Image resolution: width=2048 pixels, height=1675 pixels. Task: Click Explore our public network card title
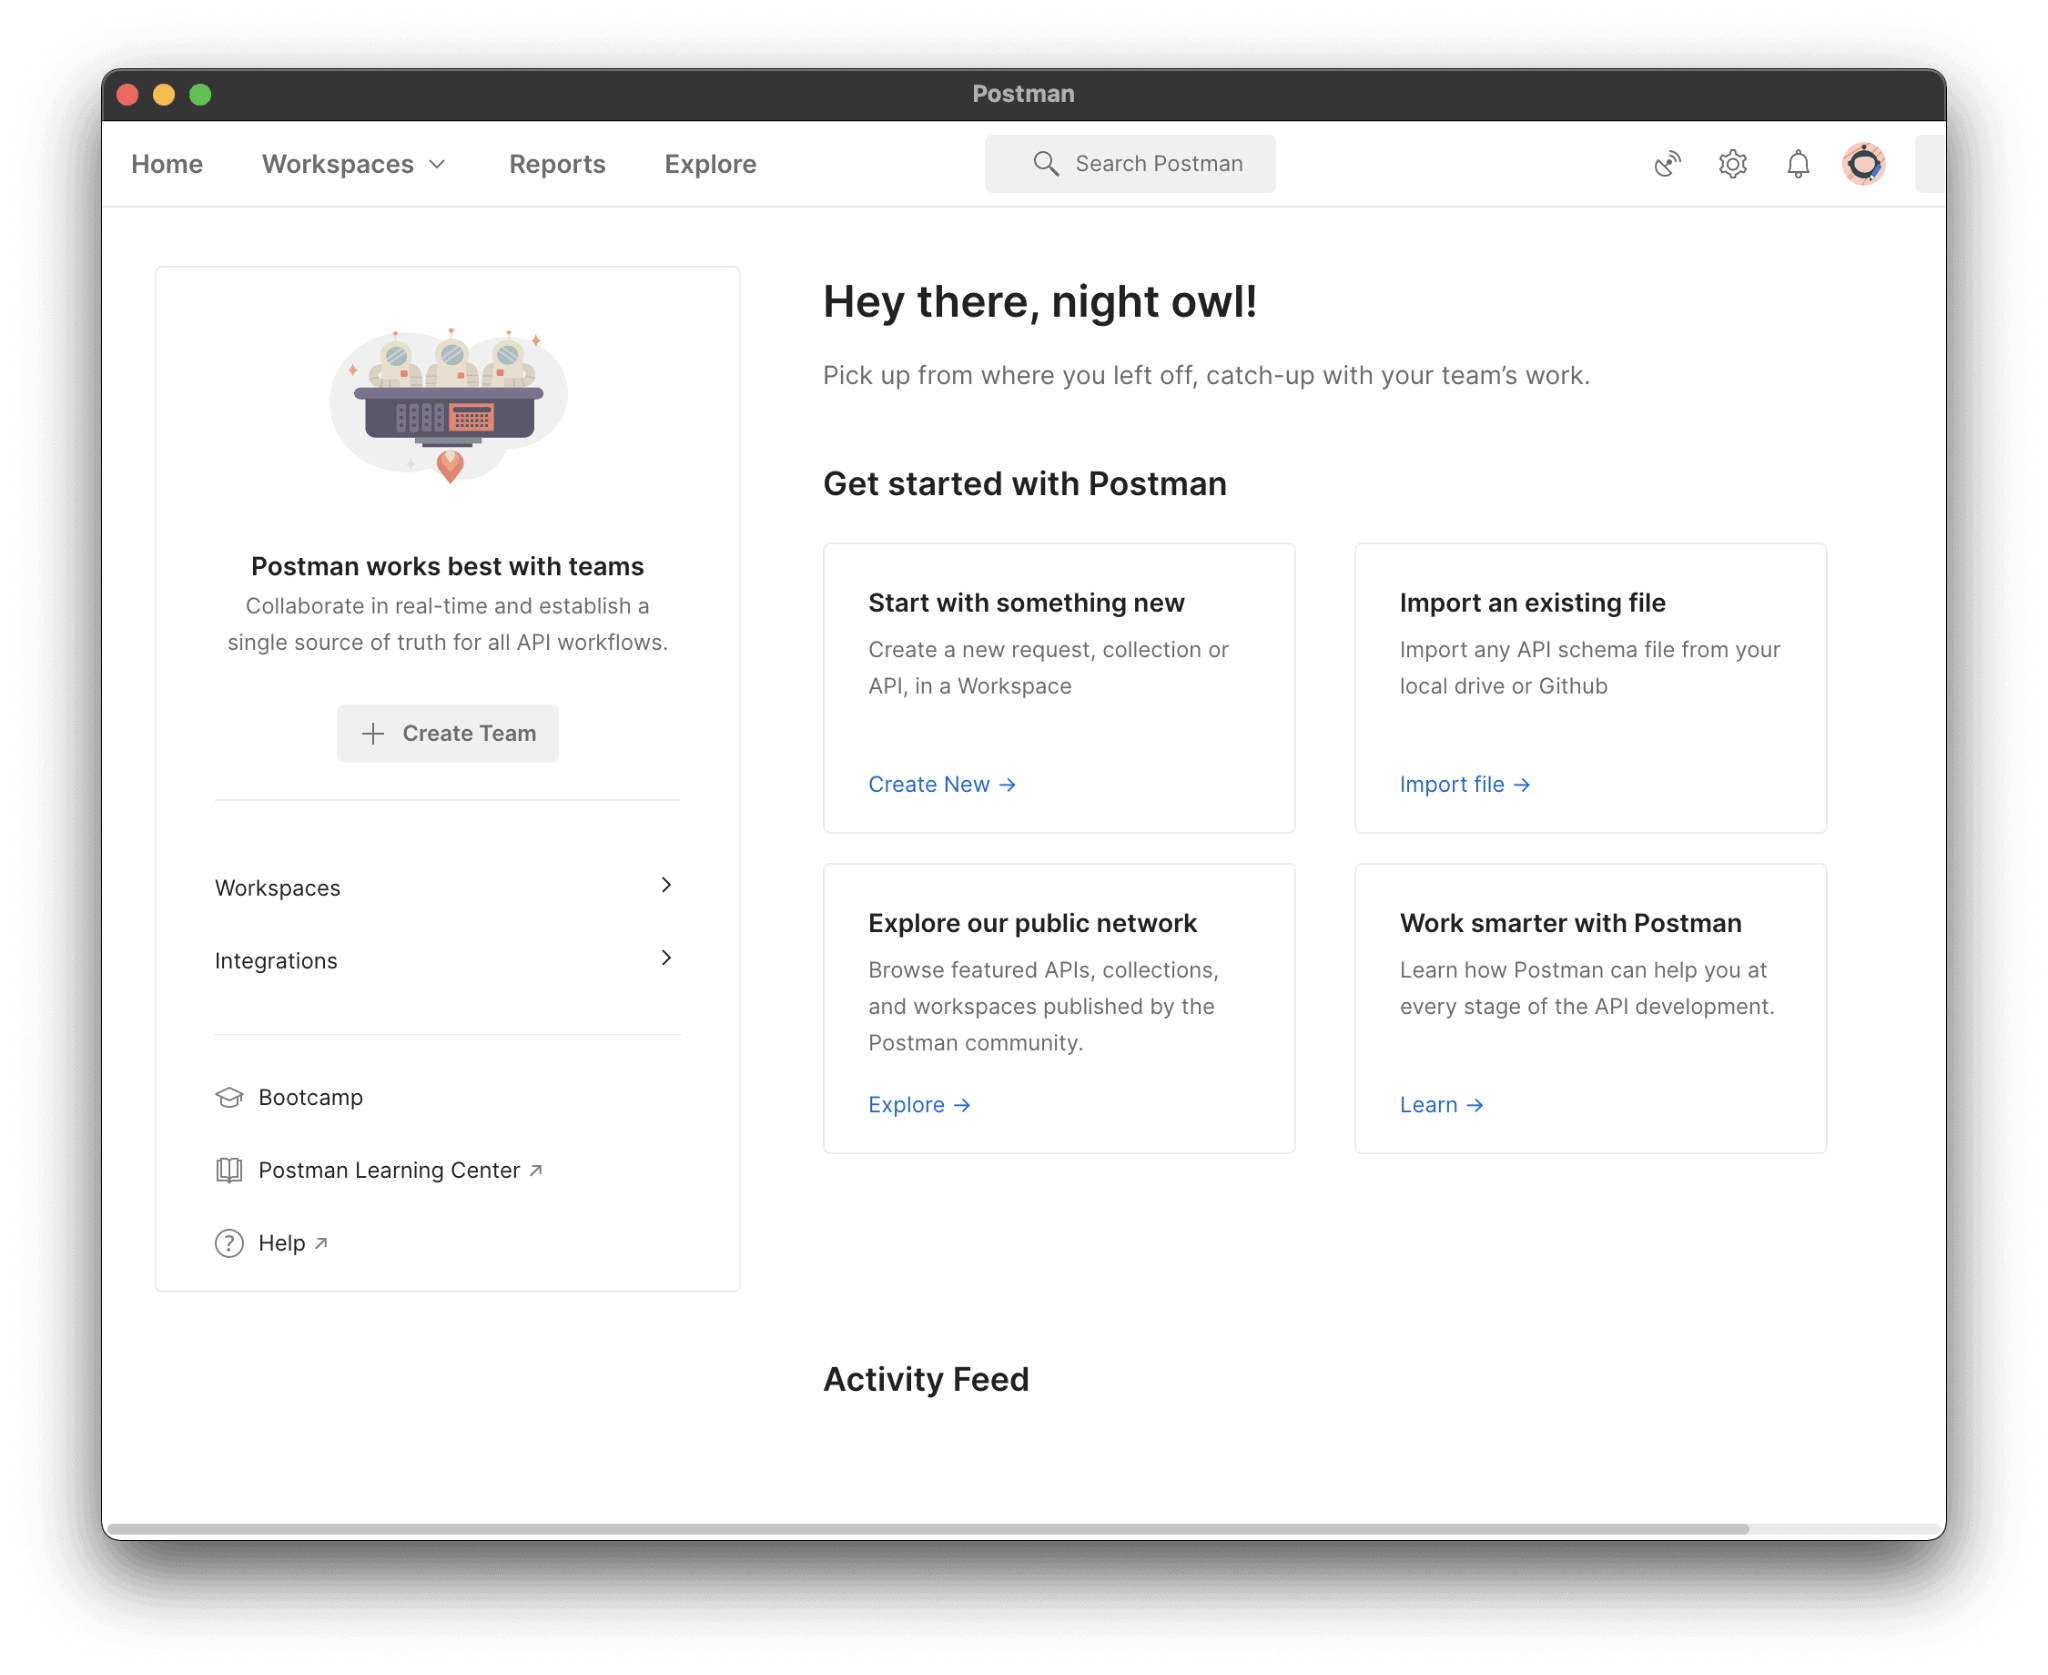(x=1032, y=923)
